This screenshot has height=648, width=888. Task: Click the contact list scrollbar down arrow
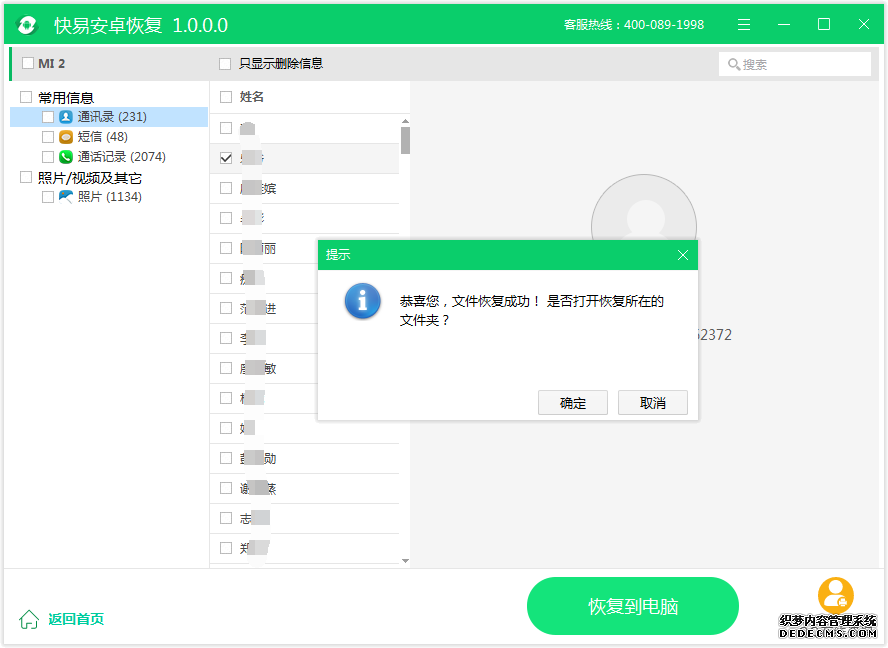click(405, 561)
